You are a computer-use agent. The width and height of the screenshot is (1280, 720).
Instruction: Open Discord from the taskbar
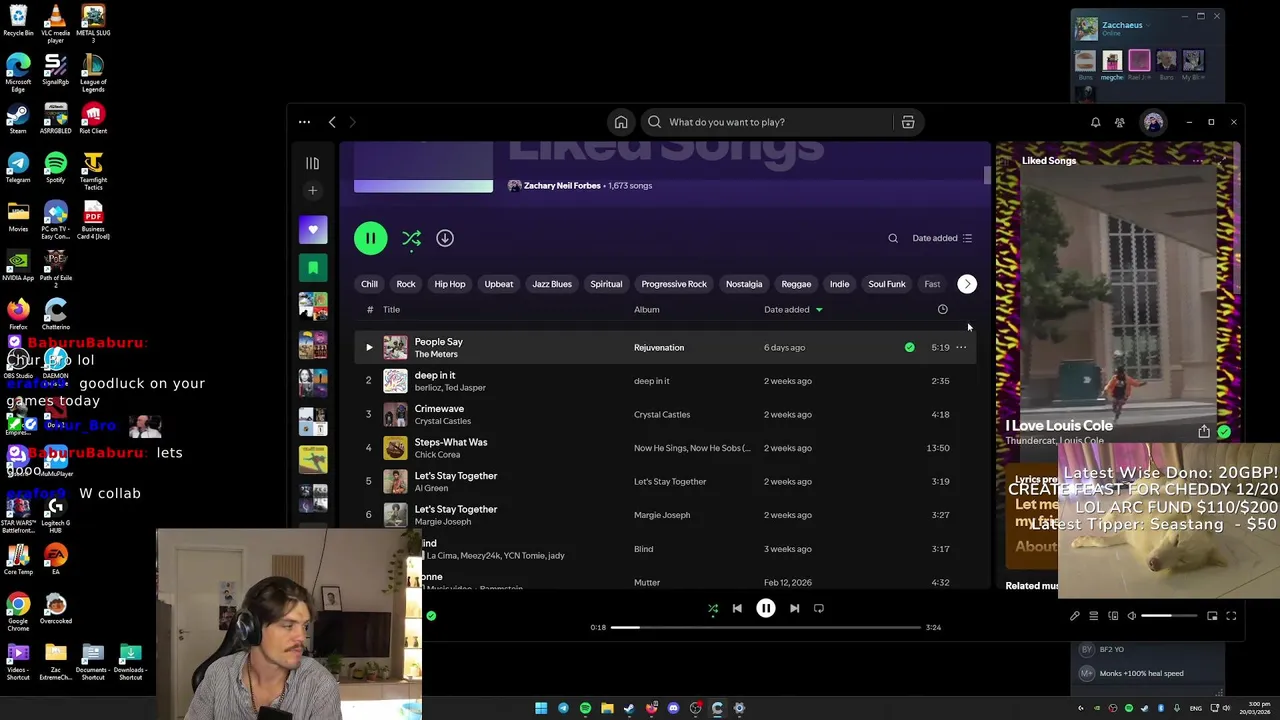(x=673, y=708)
